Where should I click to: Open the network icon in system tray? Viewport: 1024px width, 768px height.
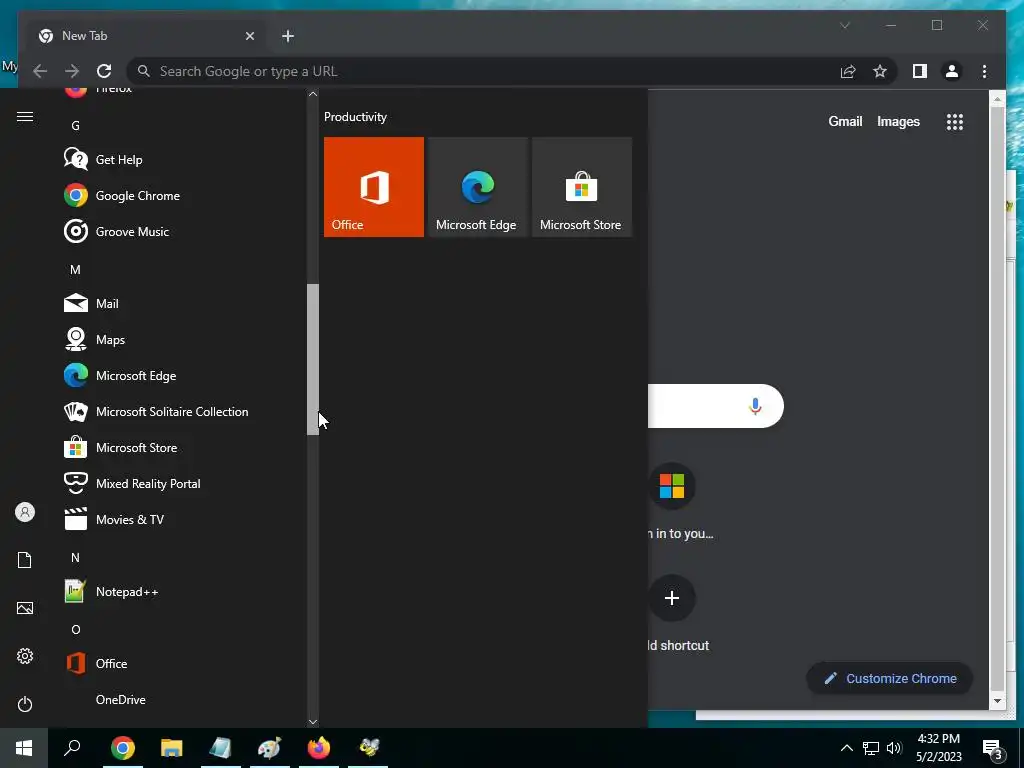(871, 748)
